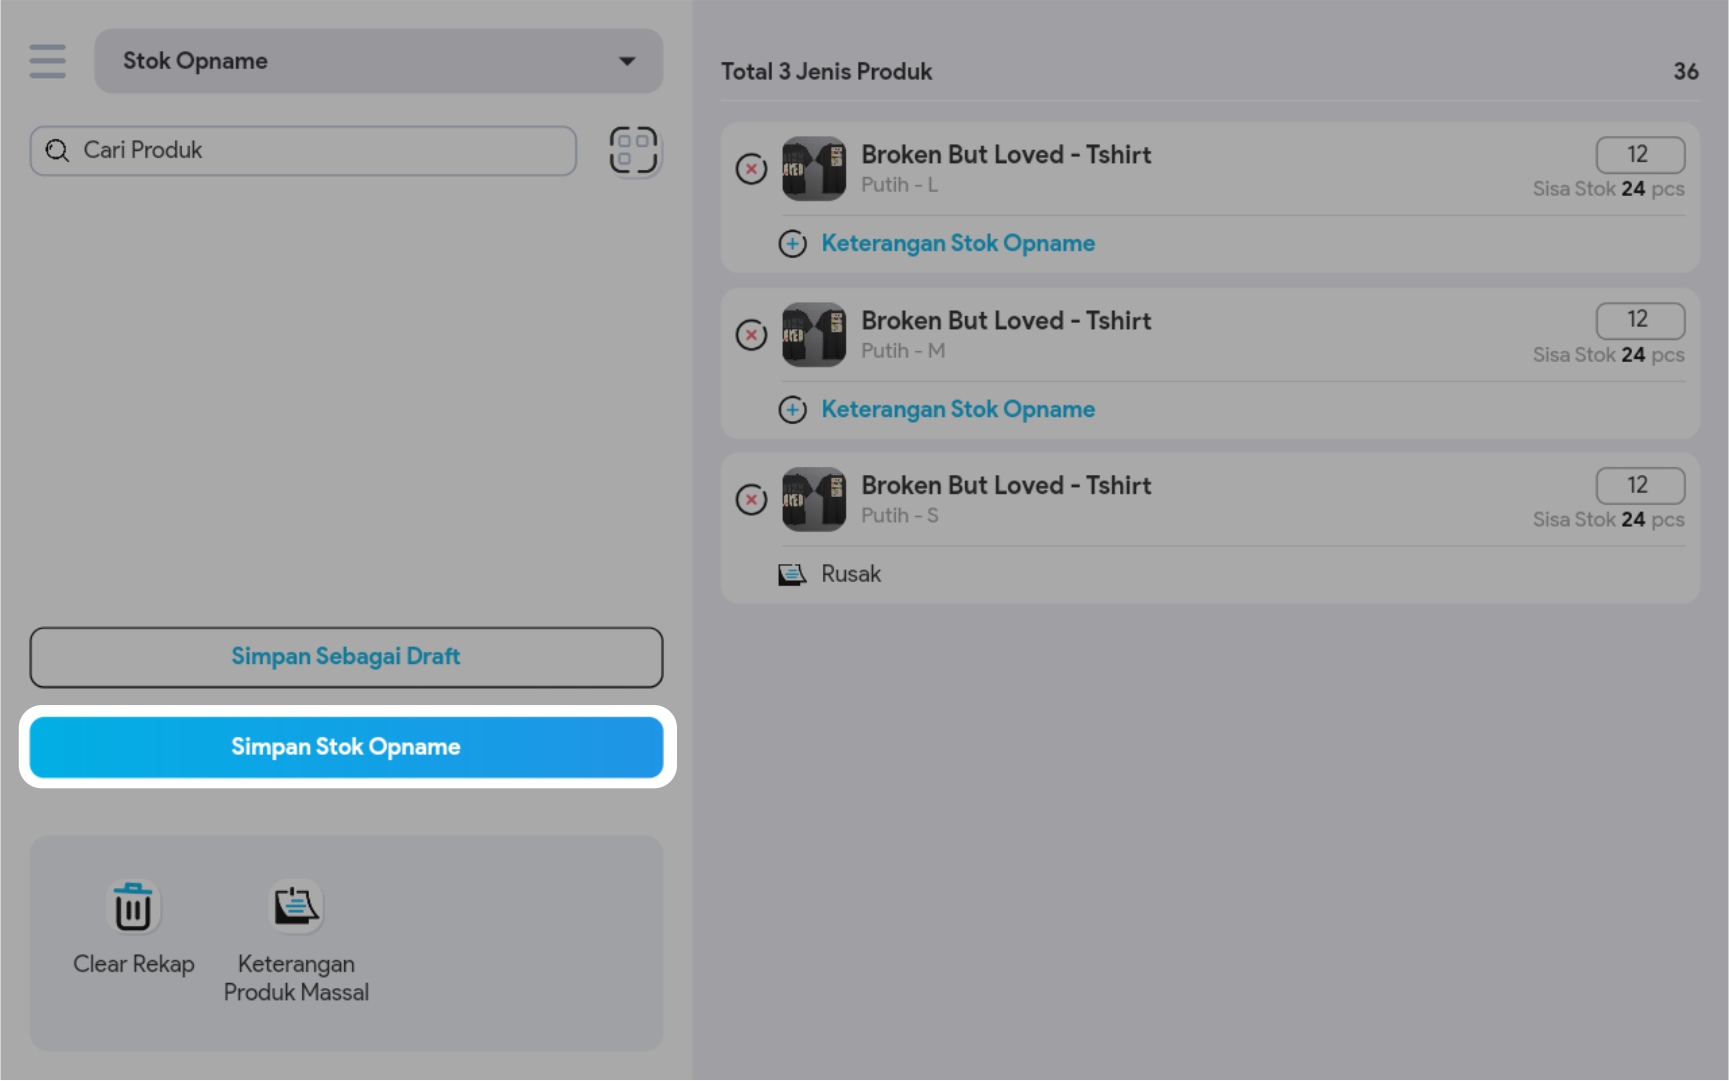Expand the Stok Opname dropdown
Viewport: 1729px width, 1081px height.
pos(378,61)
